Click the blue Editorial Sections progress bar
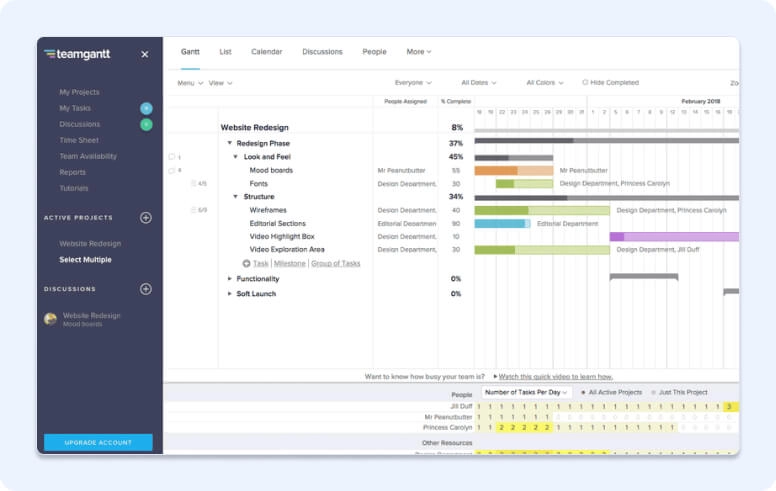 pyautogui.click(x=502, y=224)
